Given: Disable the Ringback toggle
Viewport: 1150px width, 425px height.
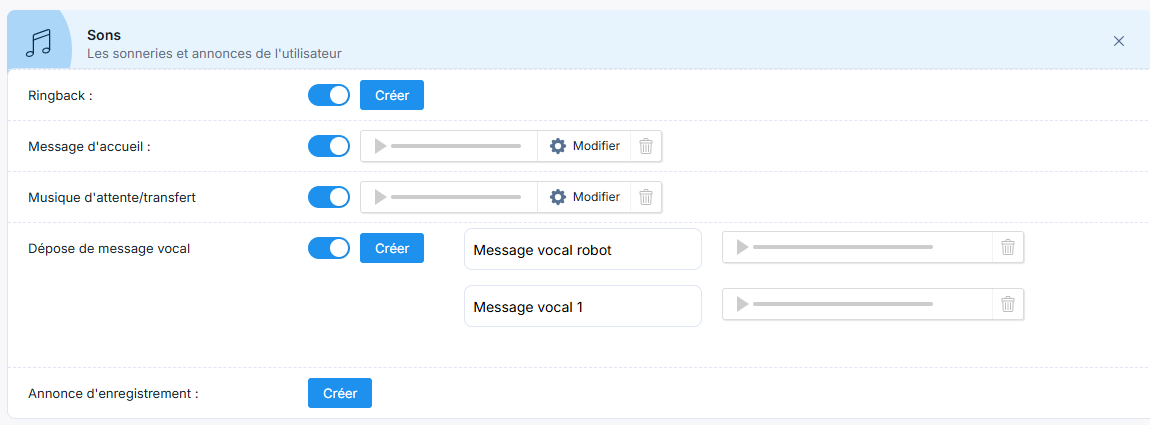Looking at the screenshot, I should (329, 95).
